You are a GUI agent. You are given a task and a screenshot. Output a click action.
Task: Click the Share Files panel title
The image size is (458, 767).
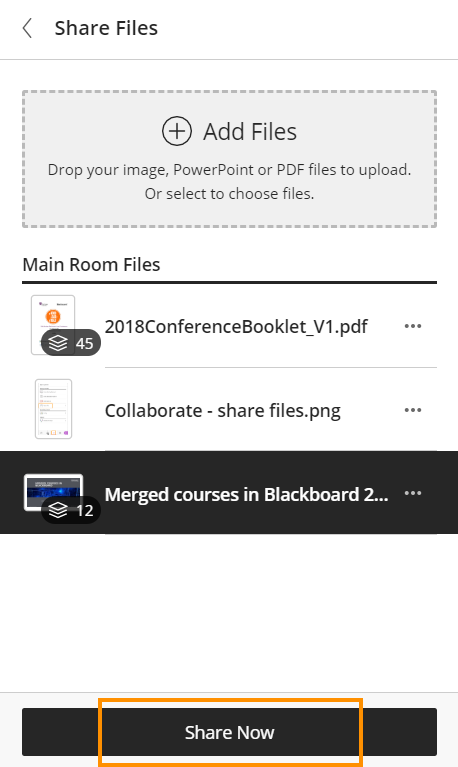[x=106, y=28]
